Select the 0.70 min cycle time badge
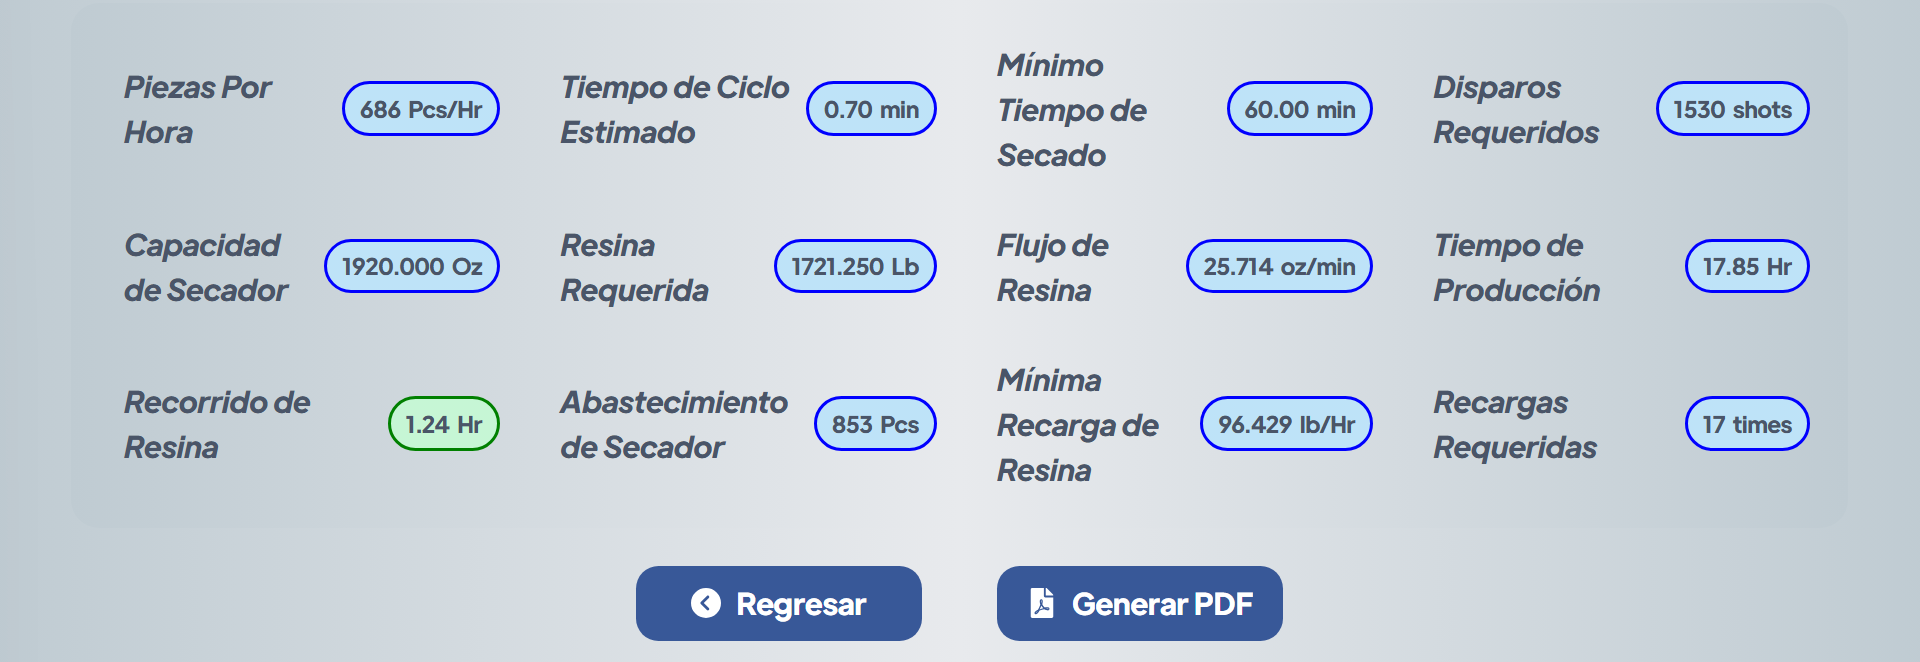This screenshot has width=1920, height=662. coord(871,109)
